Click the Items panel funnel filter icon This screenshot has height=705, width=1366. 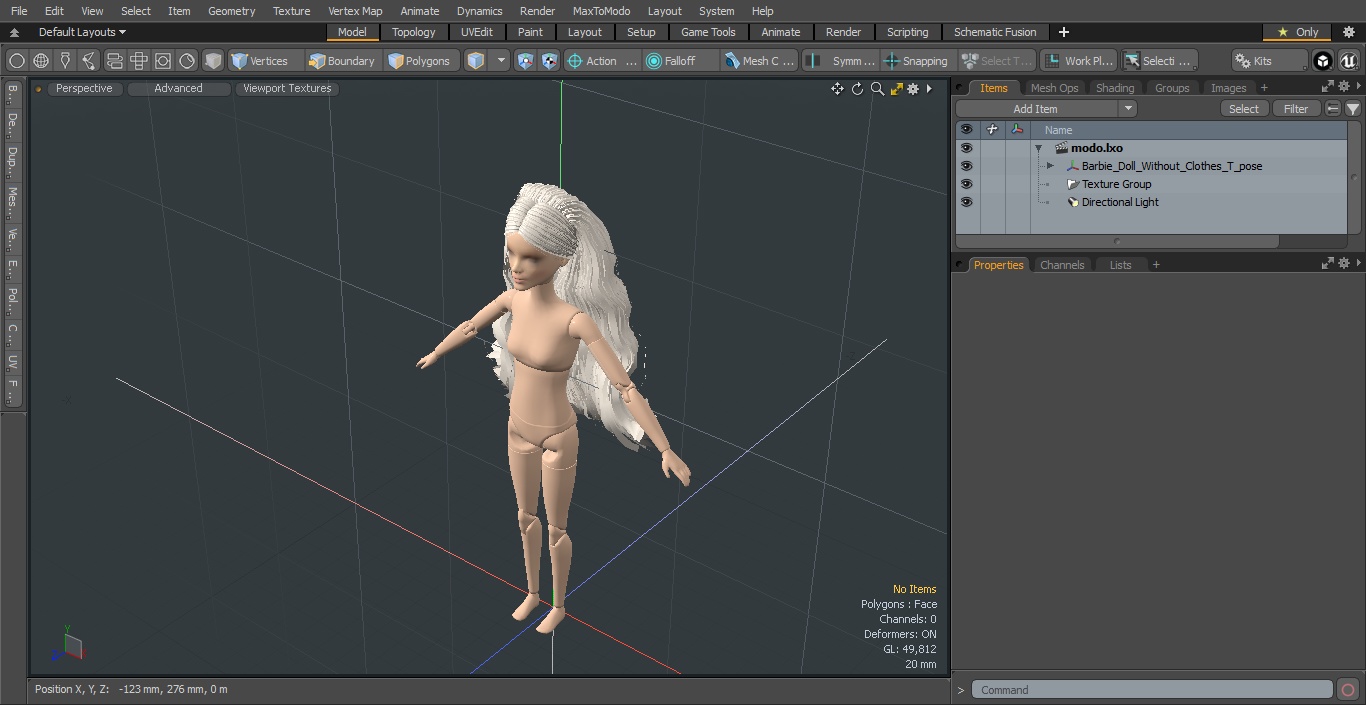pyautogui.click(x=1353, y=109)
